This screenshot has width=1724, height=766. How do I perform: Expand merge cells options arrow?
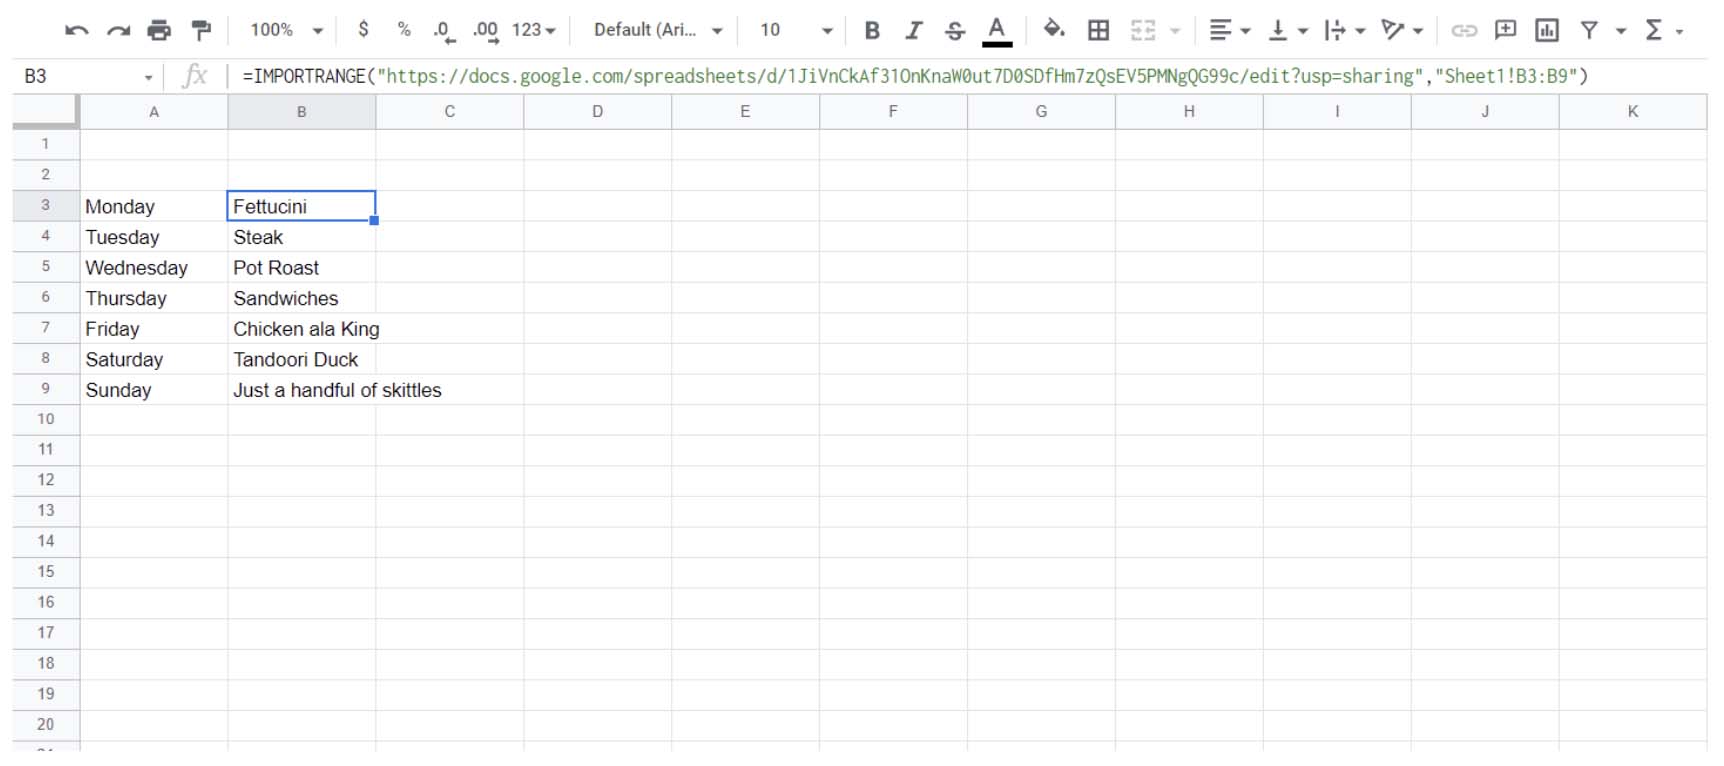(x=1175, y=31)
